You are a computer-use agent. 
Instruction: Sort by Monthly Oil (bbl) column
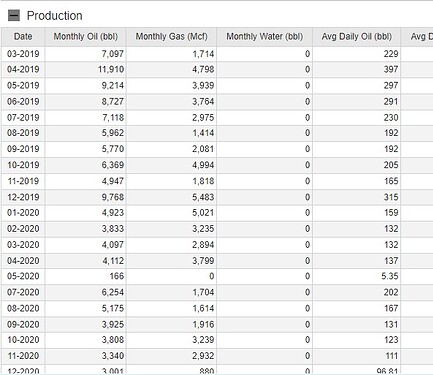[x=86, y=36]
